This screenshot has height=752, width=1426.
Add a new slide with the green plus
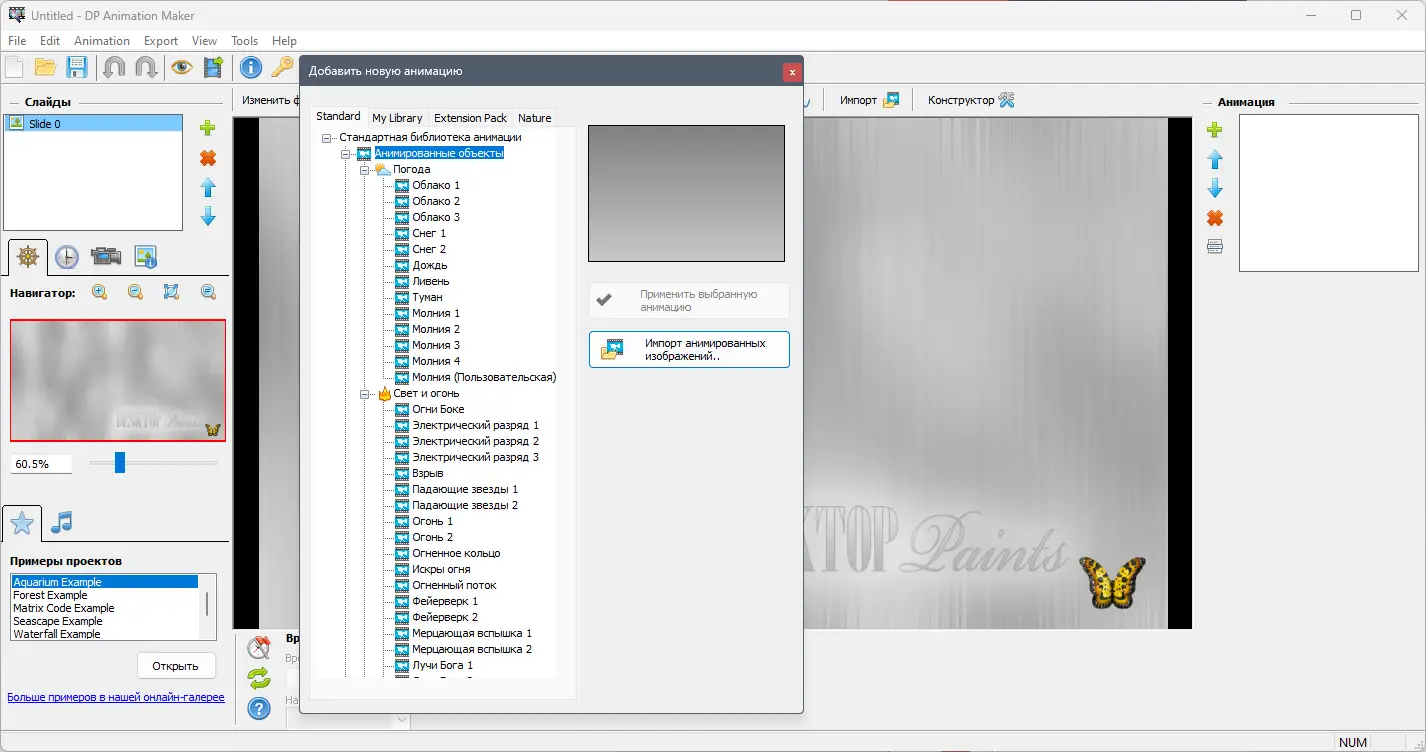click(x=208, y=128)
